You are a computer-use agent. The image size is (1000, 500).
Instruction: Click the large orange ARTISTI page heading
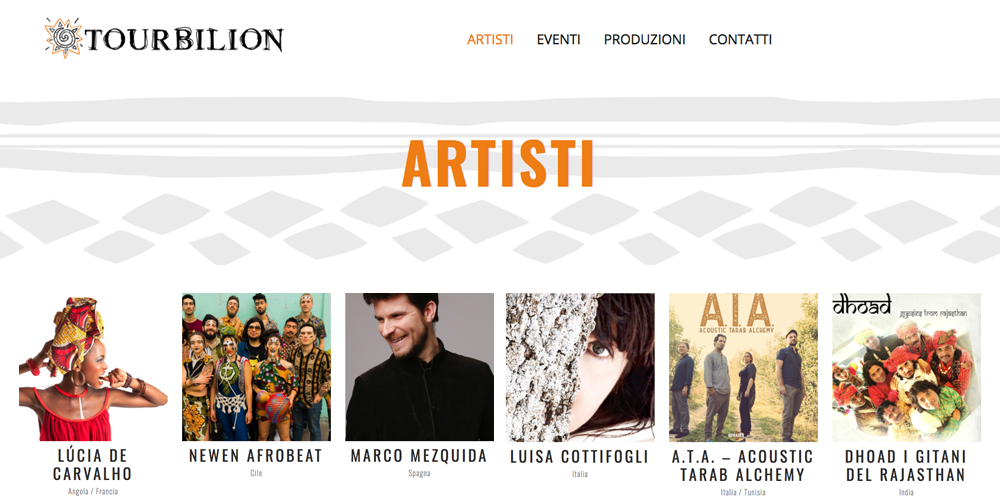[x=498, y=163]
